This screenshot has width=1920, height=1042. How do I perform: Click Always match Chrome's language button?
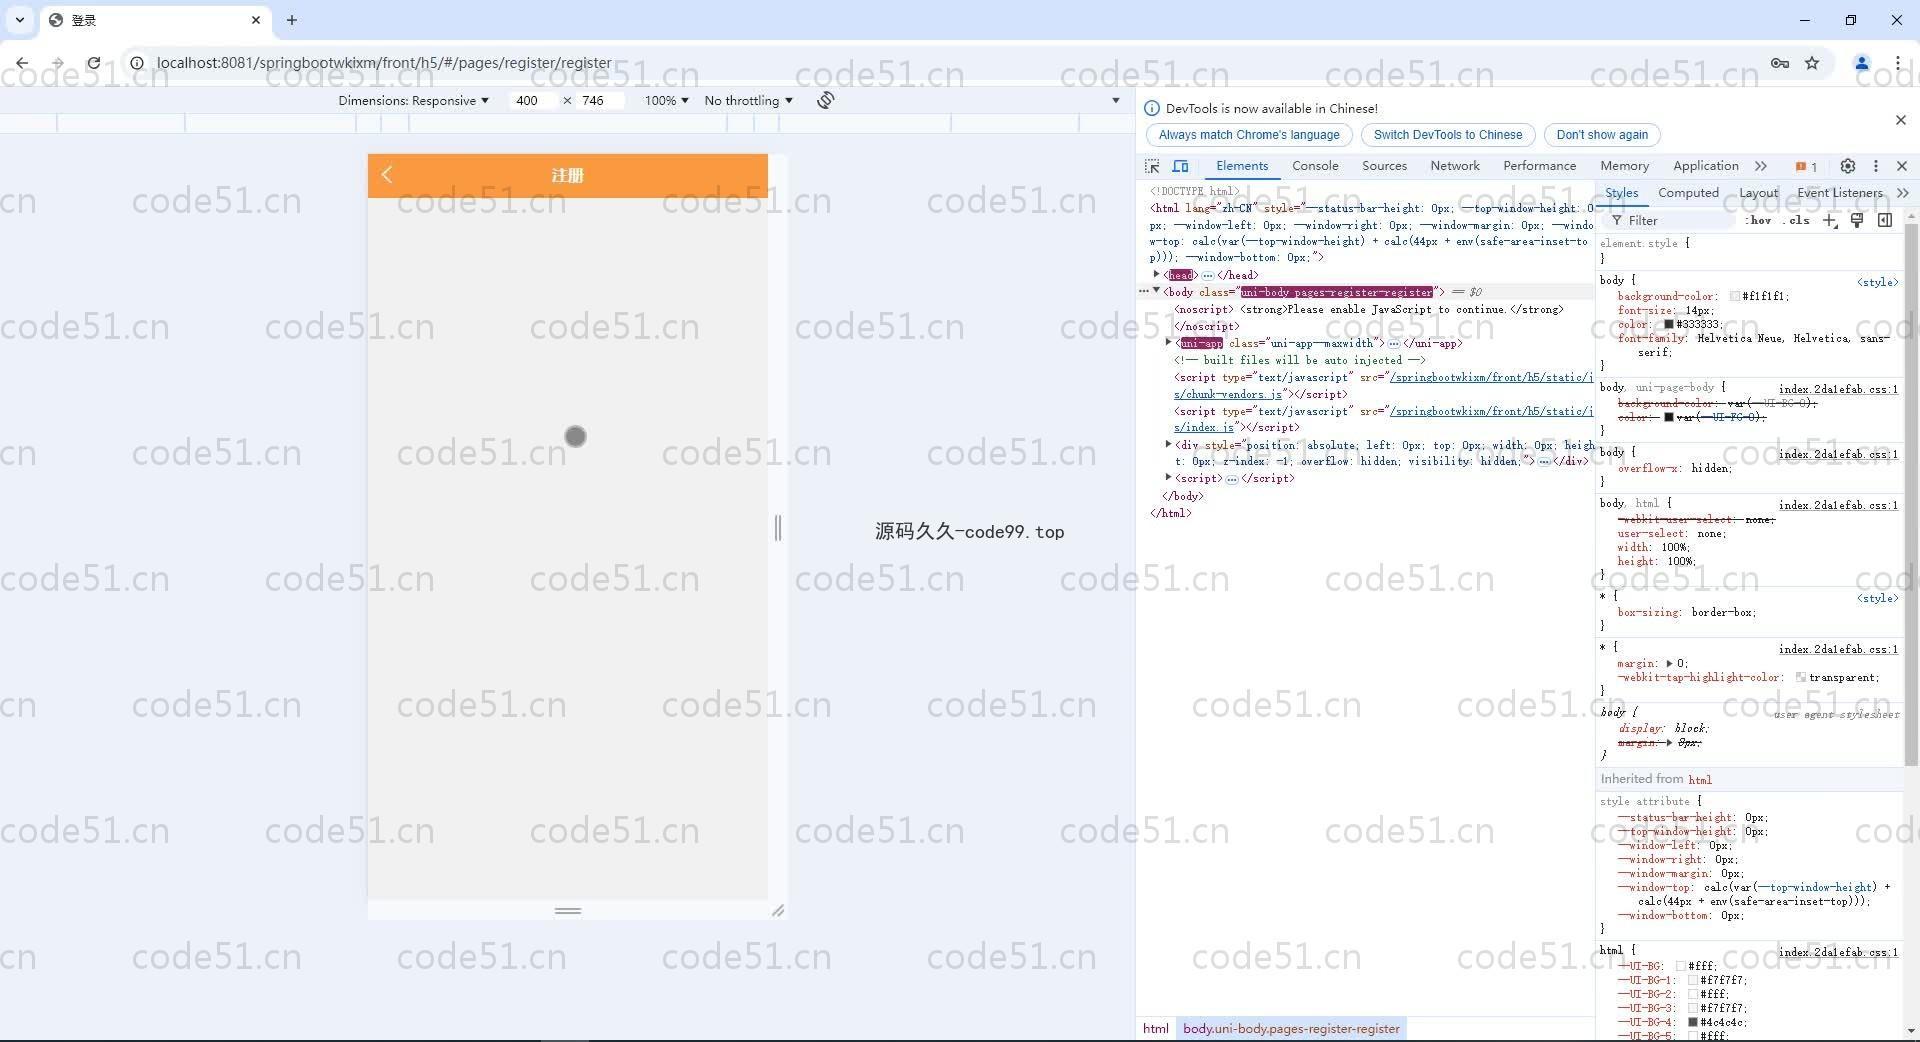point(1249,135)
